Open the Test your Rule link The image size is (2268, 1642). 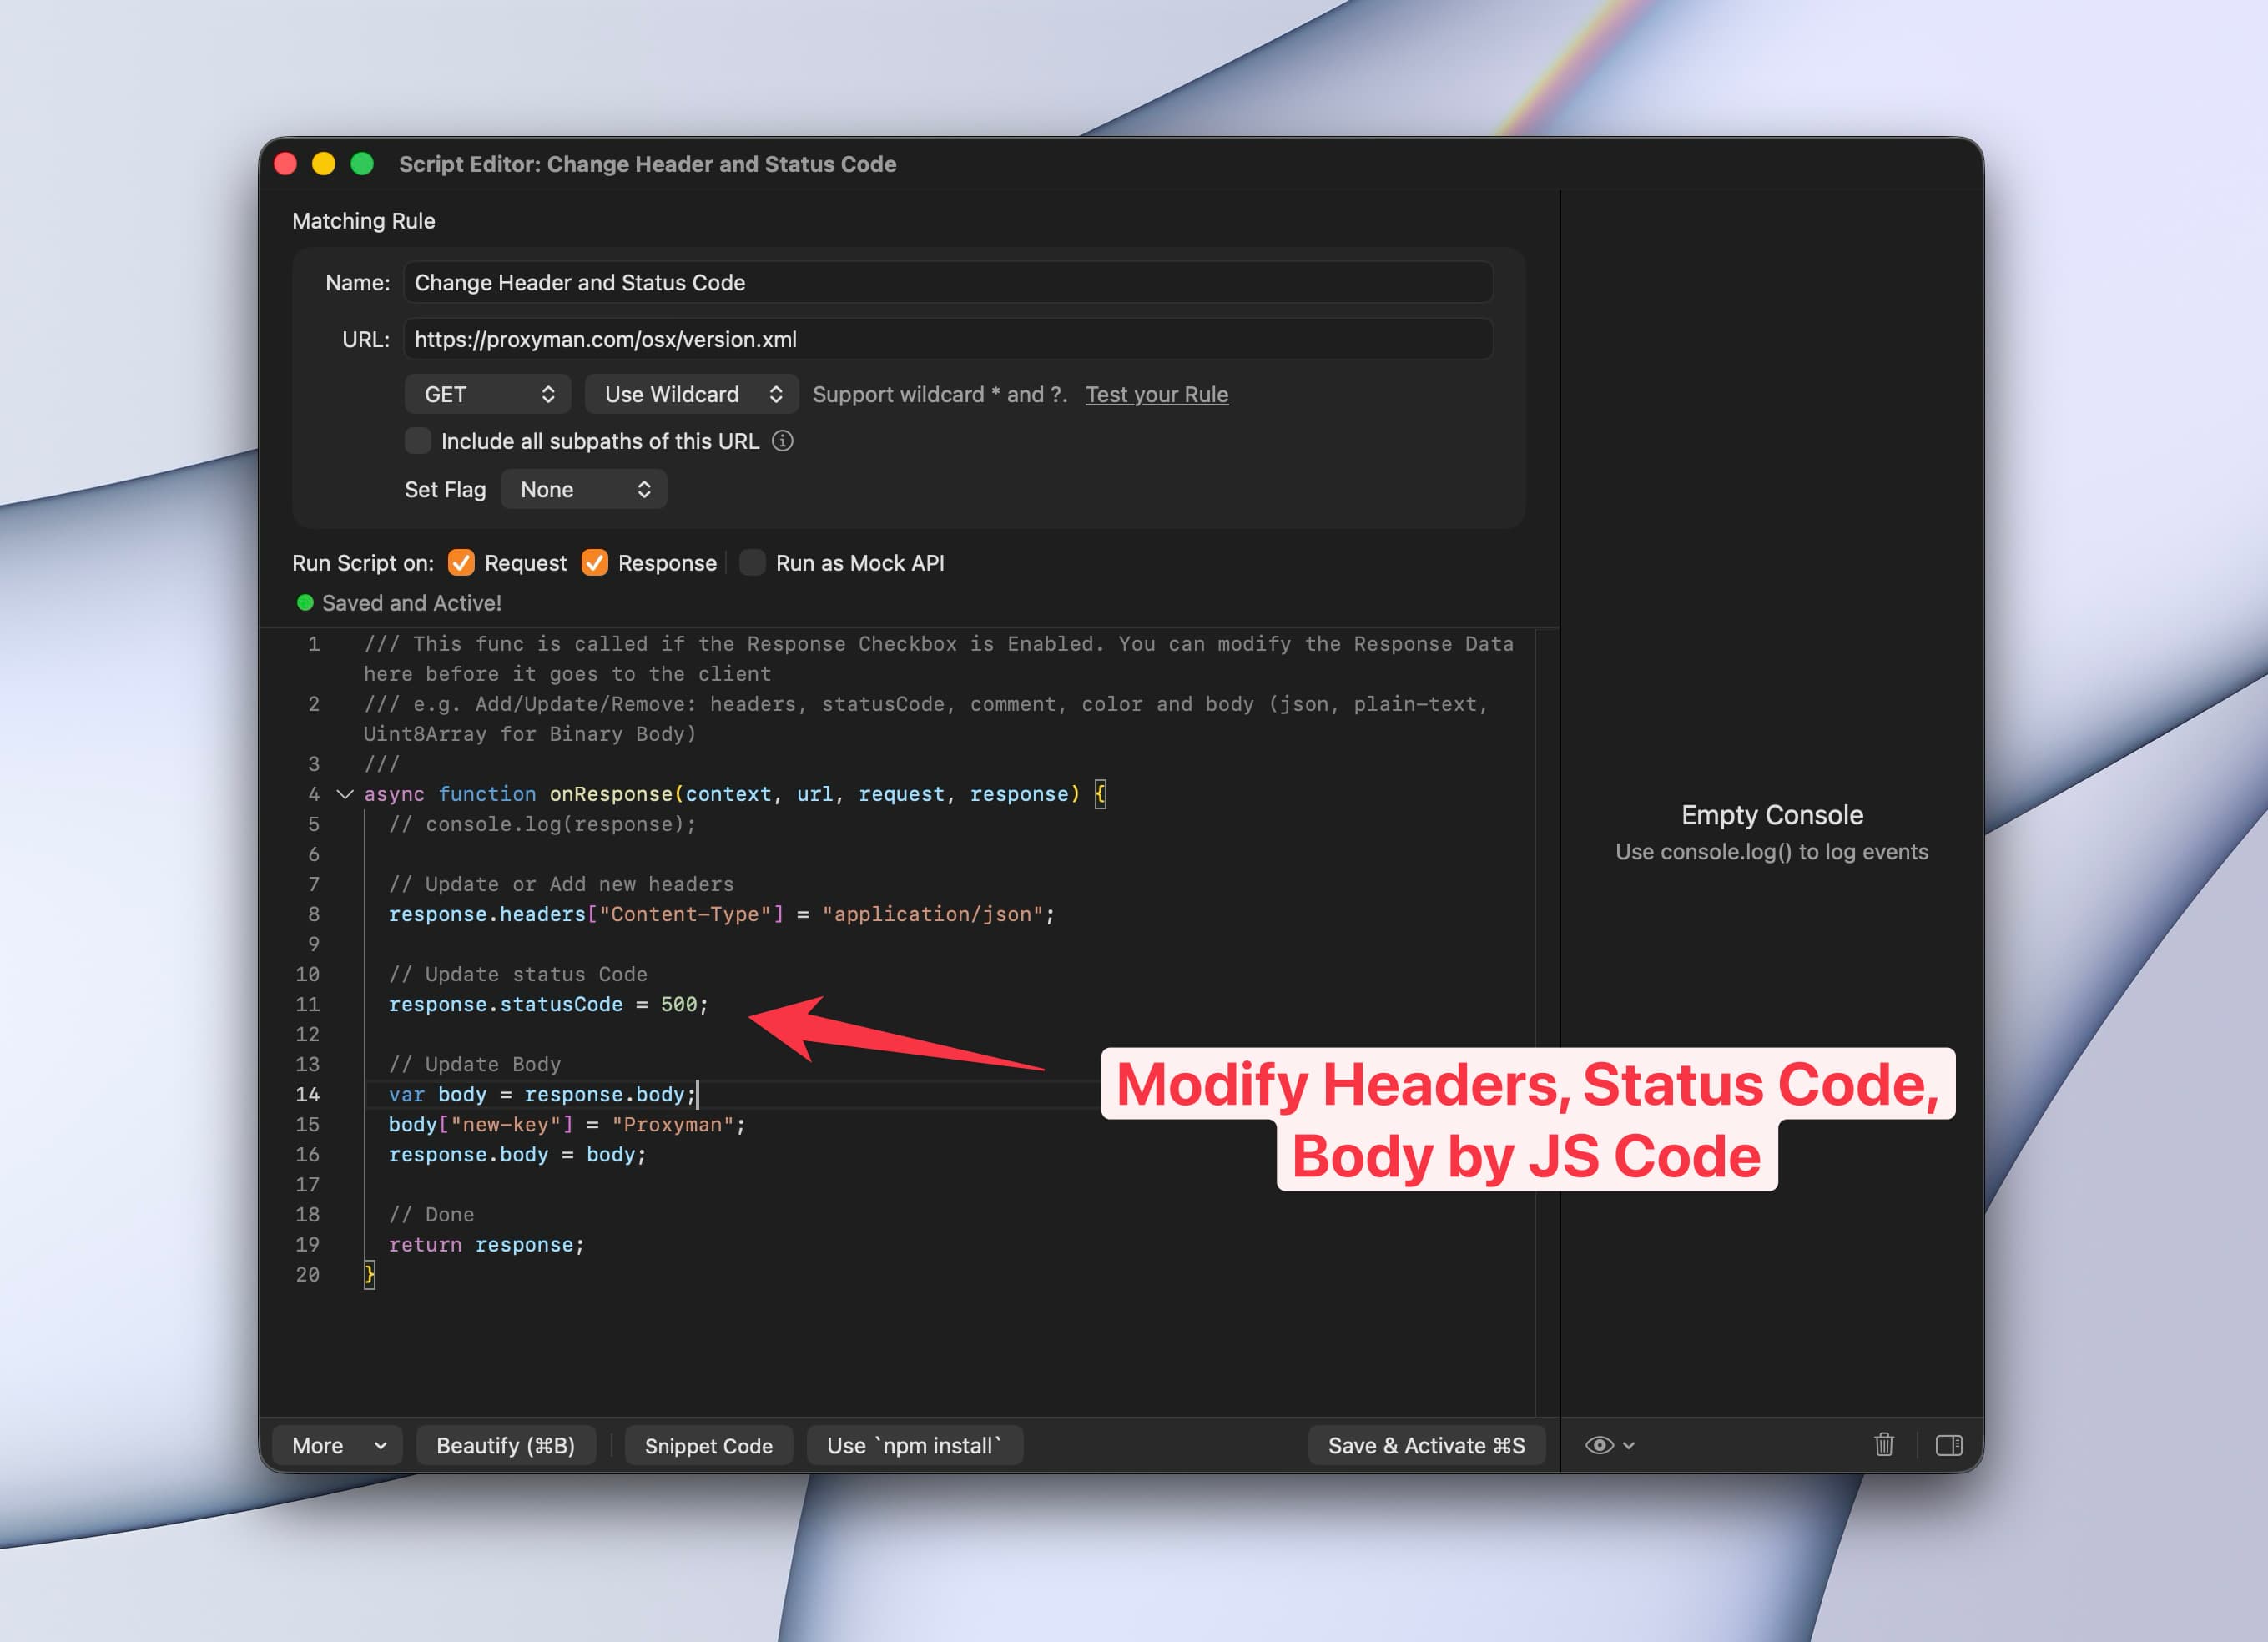[x=1157, y=394]
